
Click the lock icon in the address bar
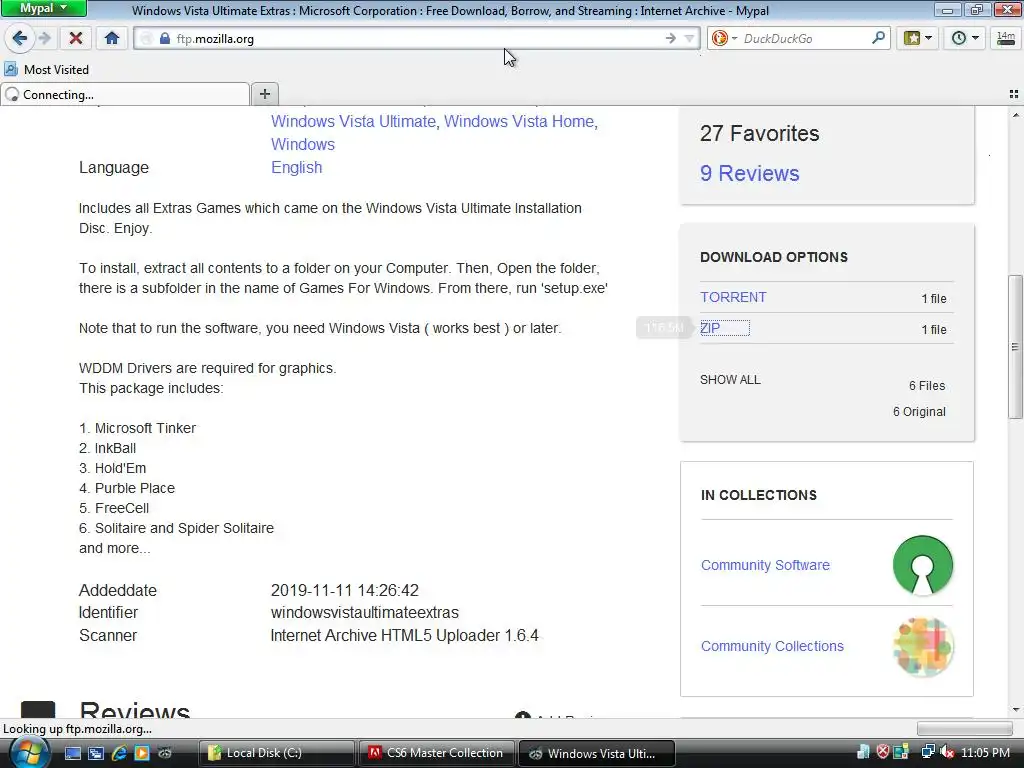[165, 39]
